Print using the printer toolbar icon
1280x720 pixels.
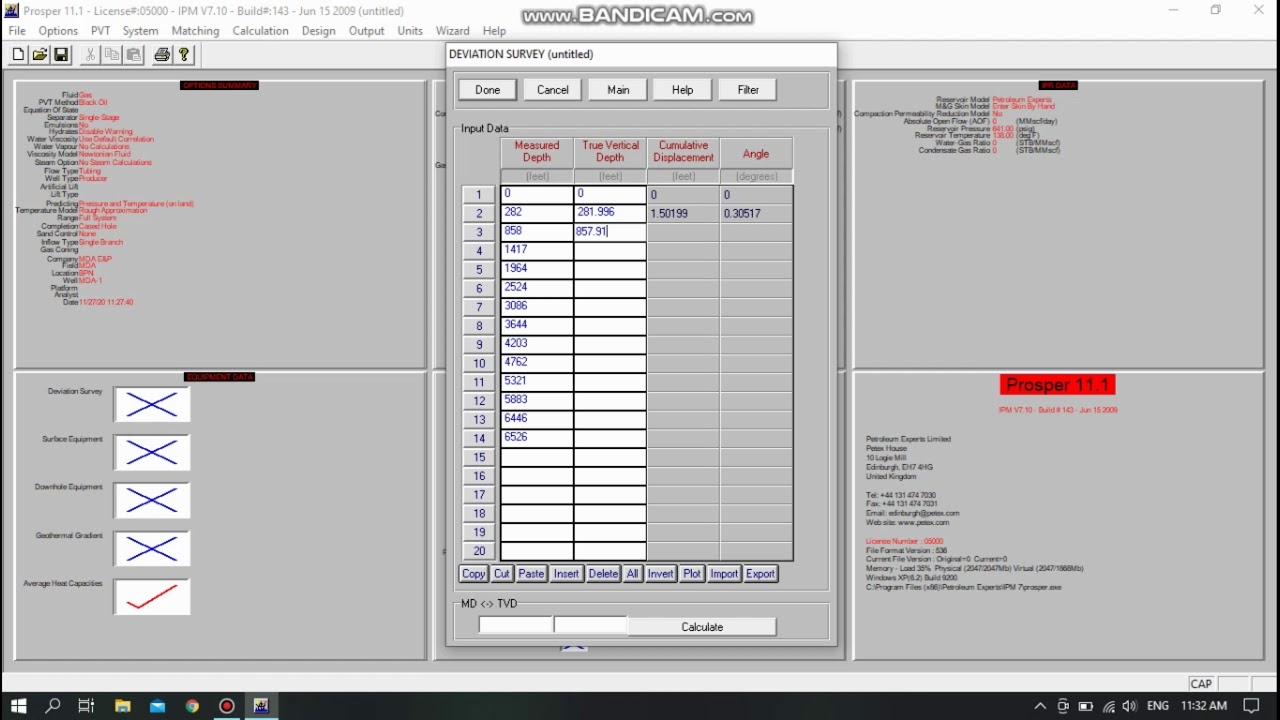pyautogui.click(x=162, y=55)
